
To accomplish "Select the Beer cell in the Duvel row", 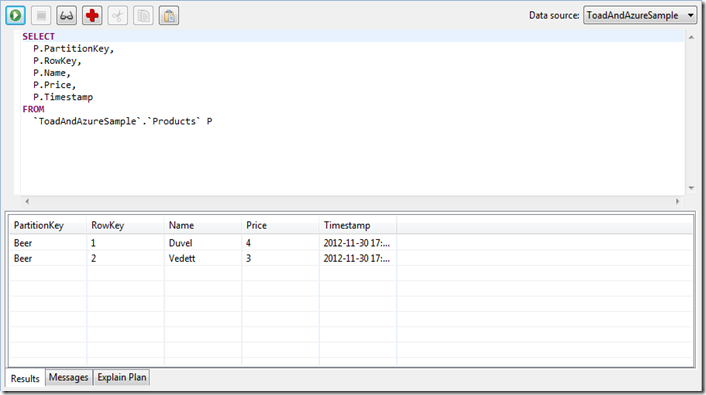I will coord(48,243).
